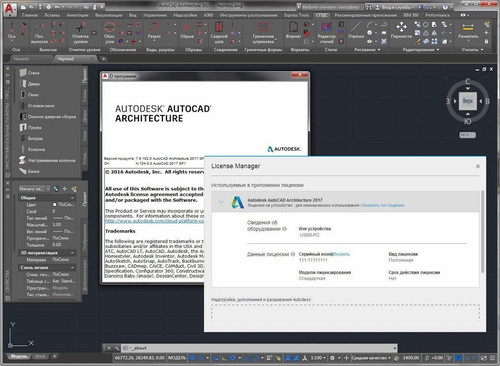Open the ribbon tab Главная
This screenshot has width=500, height=366.
(x=30, y=15)
